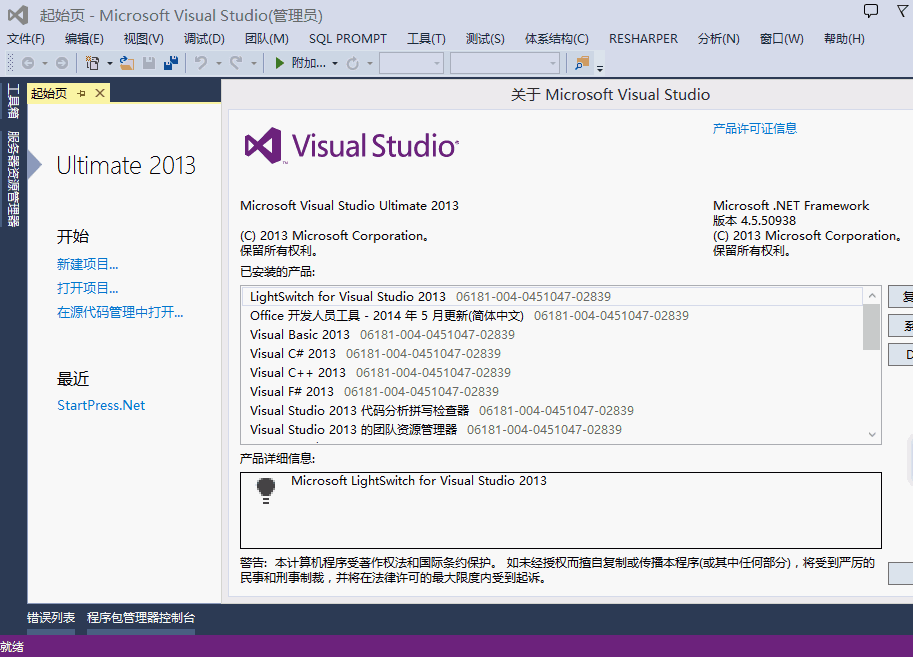Click the Find in Files toolbar icon

pos(582,63)
